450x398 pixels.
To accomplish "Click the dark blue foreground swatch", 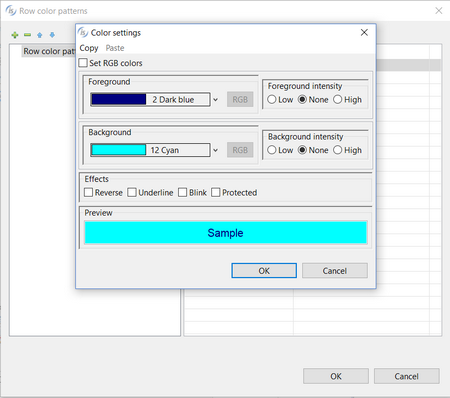I will pos(119,99).
